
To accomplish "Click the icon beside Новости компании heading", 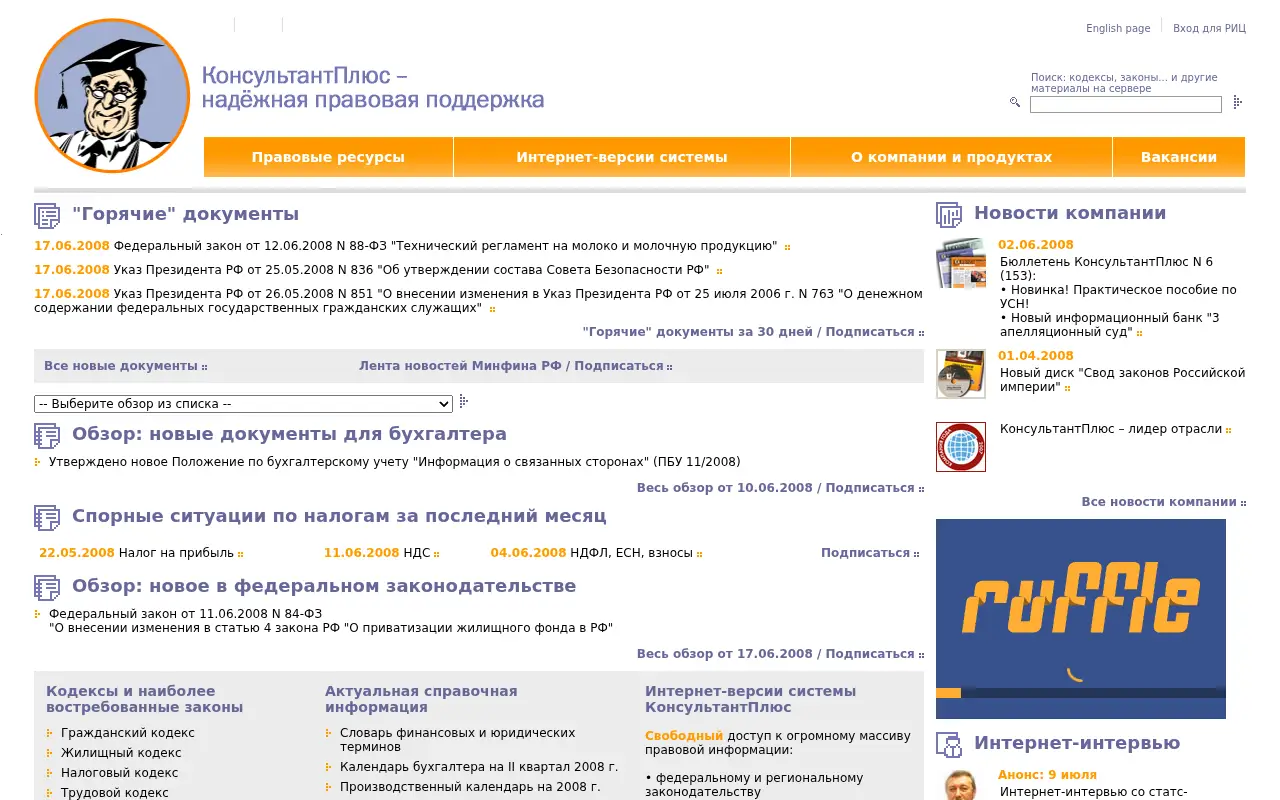I will [949, 214].
